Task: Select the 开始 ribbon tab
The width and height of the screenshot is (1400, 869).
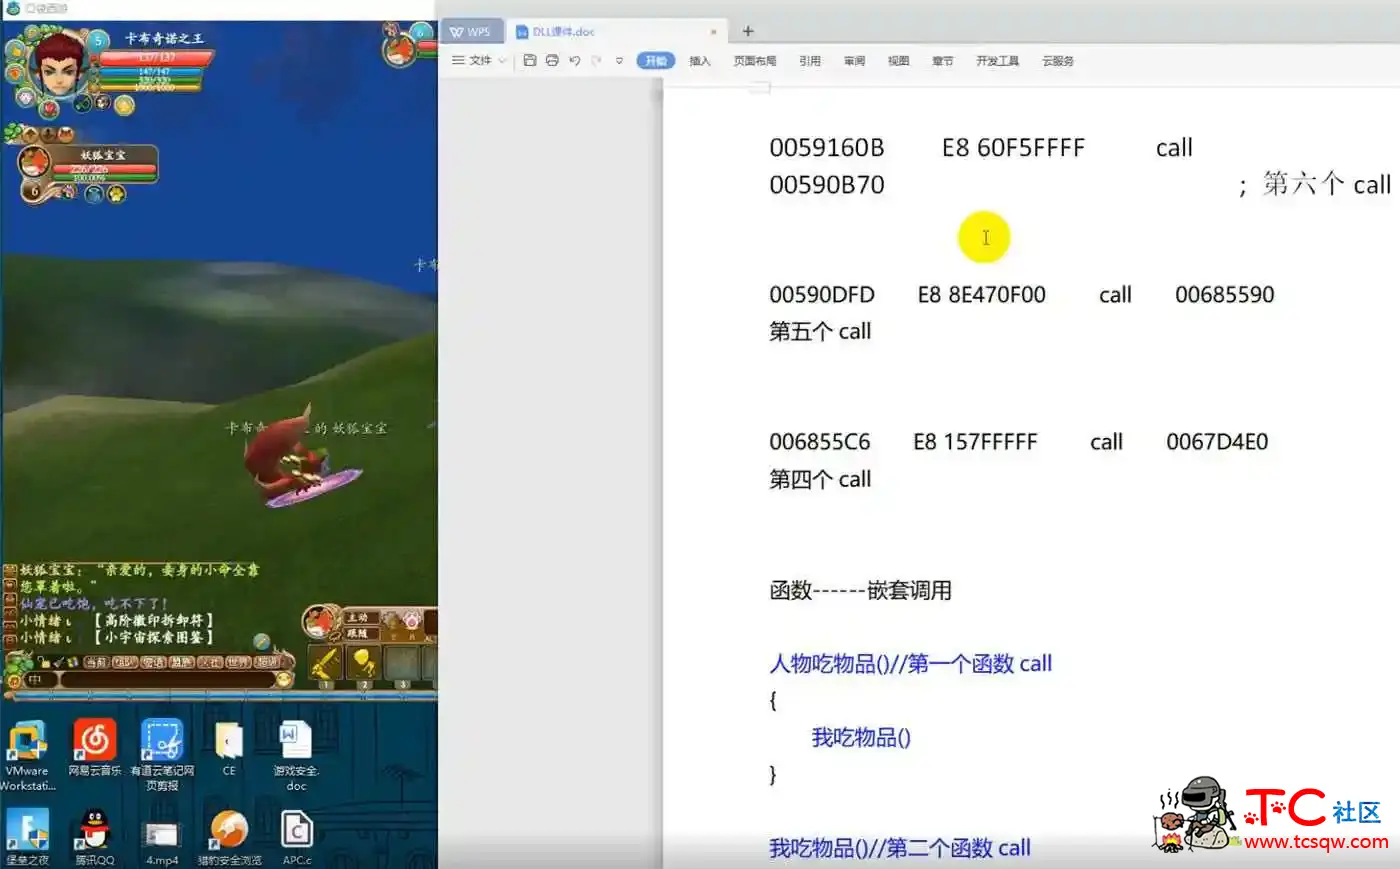Action: (x=656, y=61)
